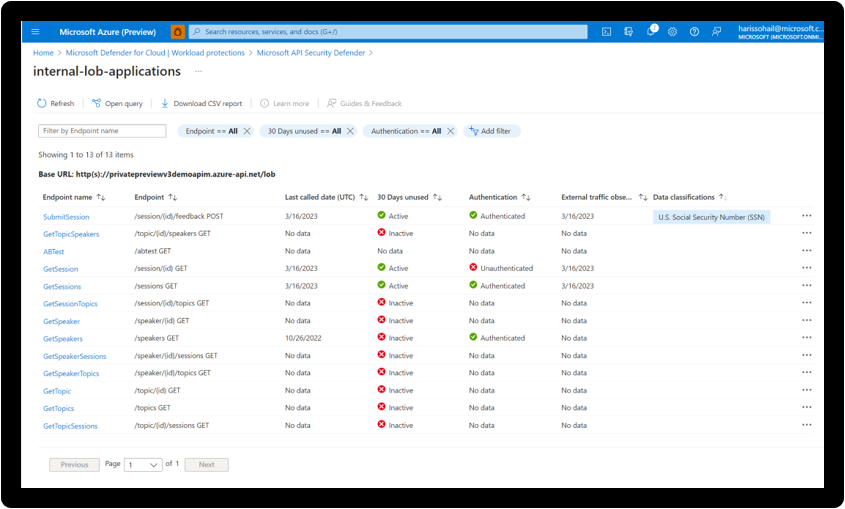Click the Next page button

(206, 464)
